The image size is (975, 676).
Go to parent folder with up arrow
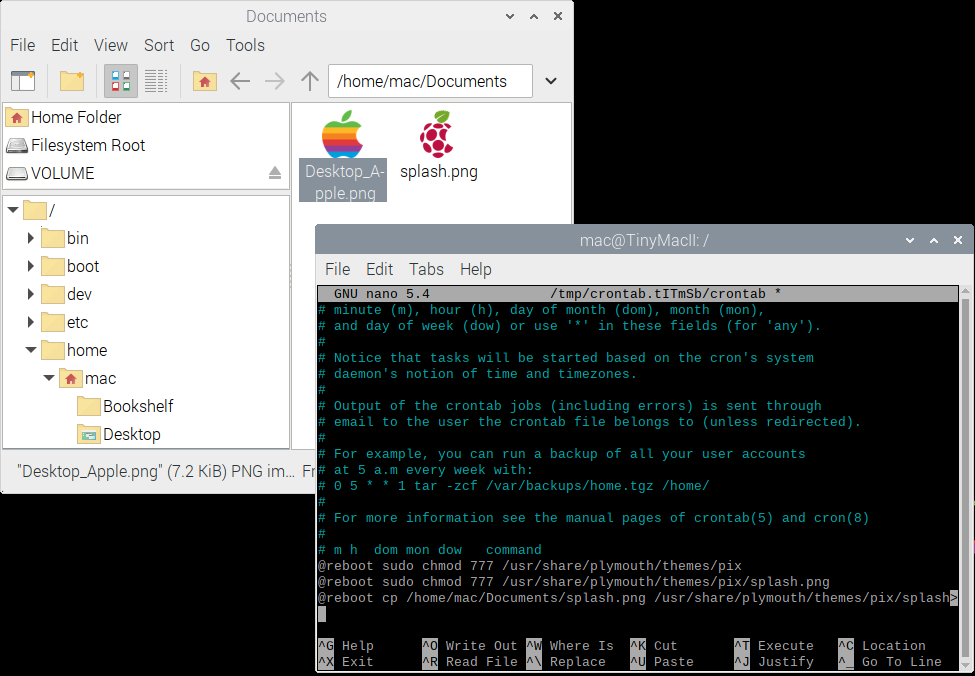point(310,81)
